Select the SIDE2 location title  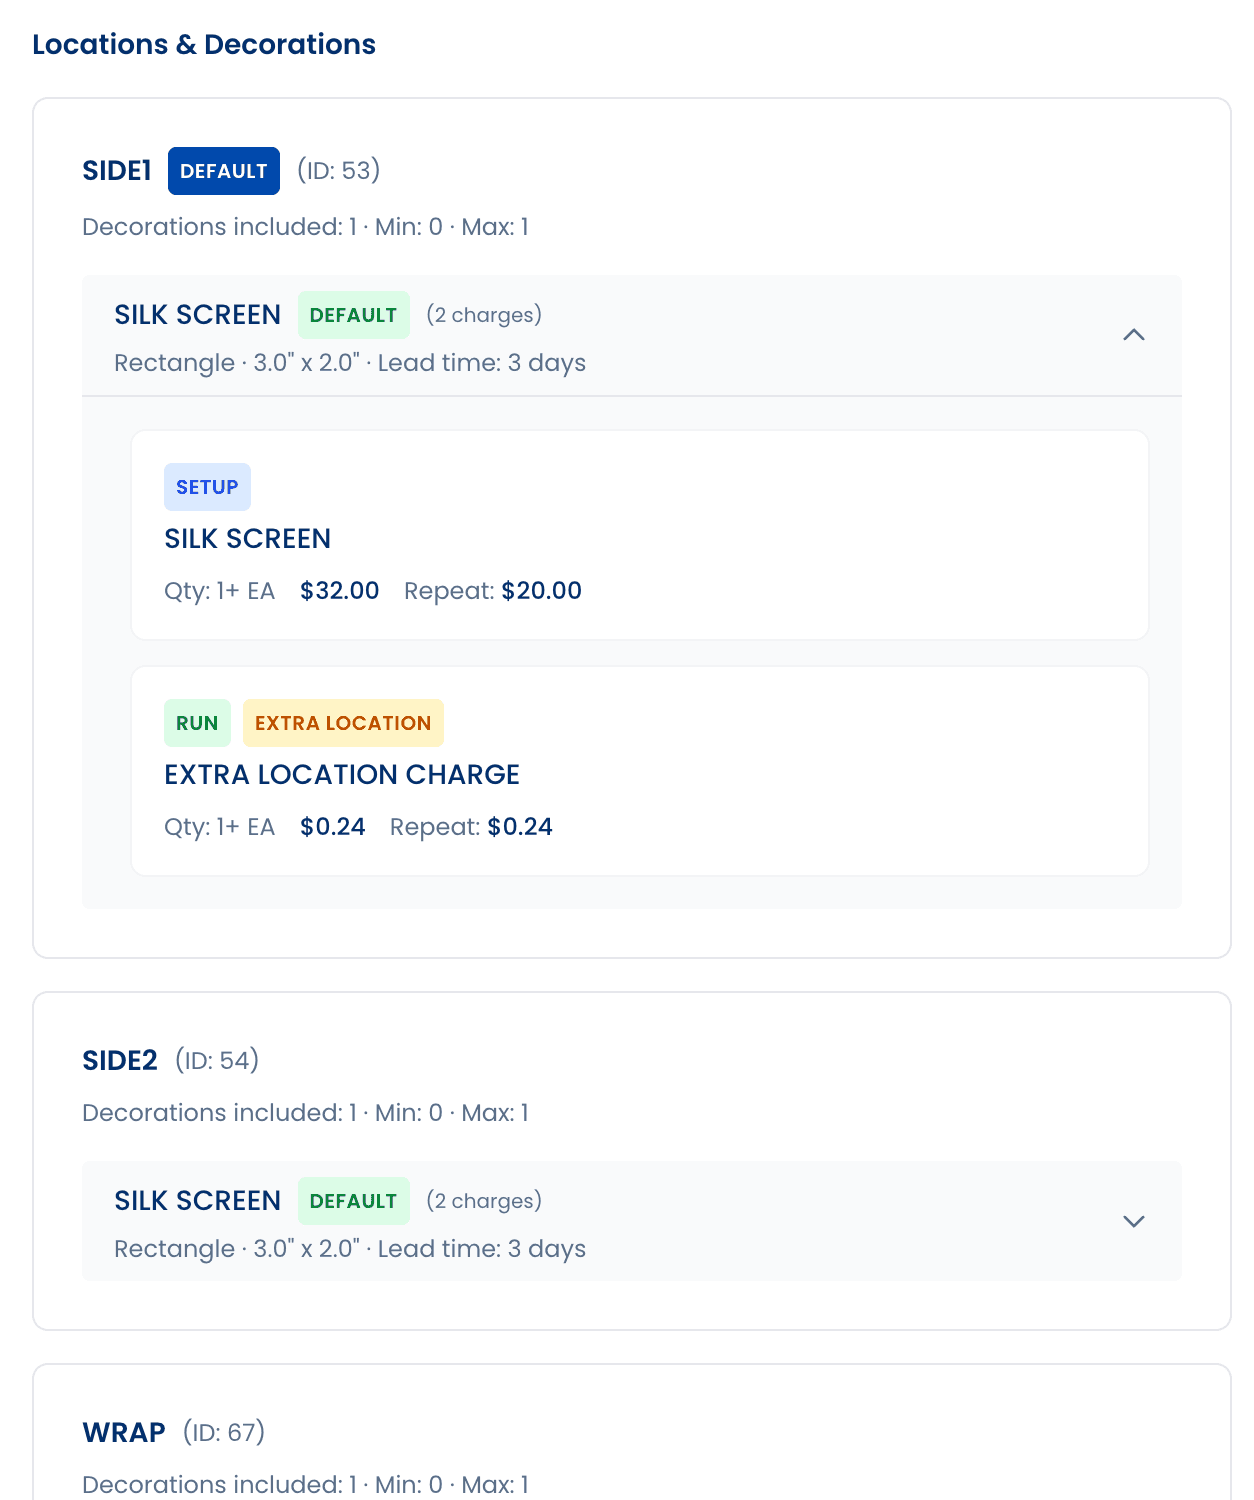click(x=120, y=1060)
